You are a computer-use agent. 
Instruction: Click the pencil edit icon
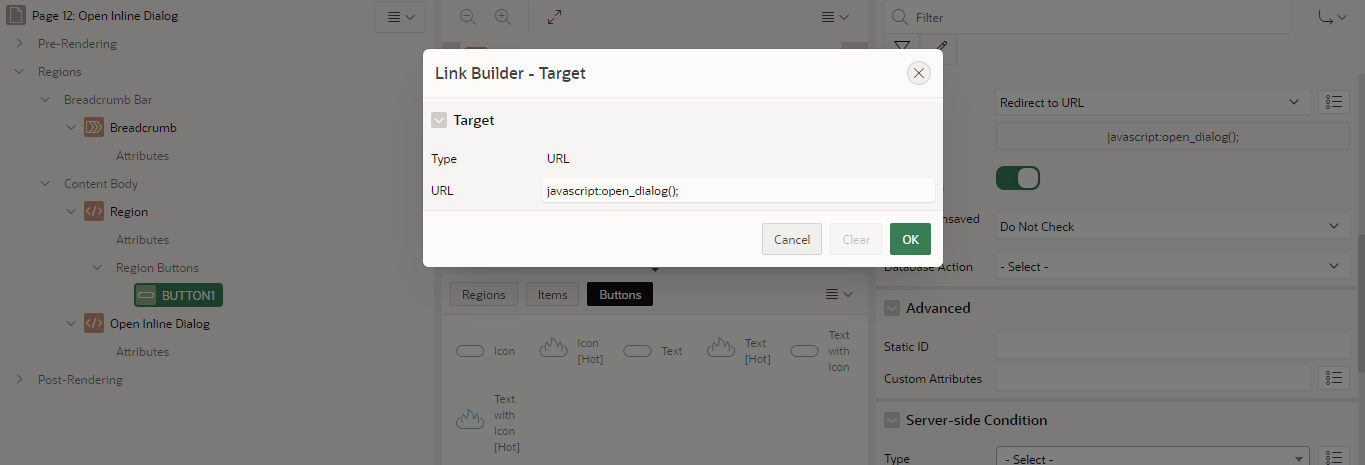[x=939, y=46]
